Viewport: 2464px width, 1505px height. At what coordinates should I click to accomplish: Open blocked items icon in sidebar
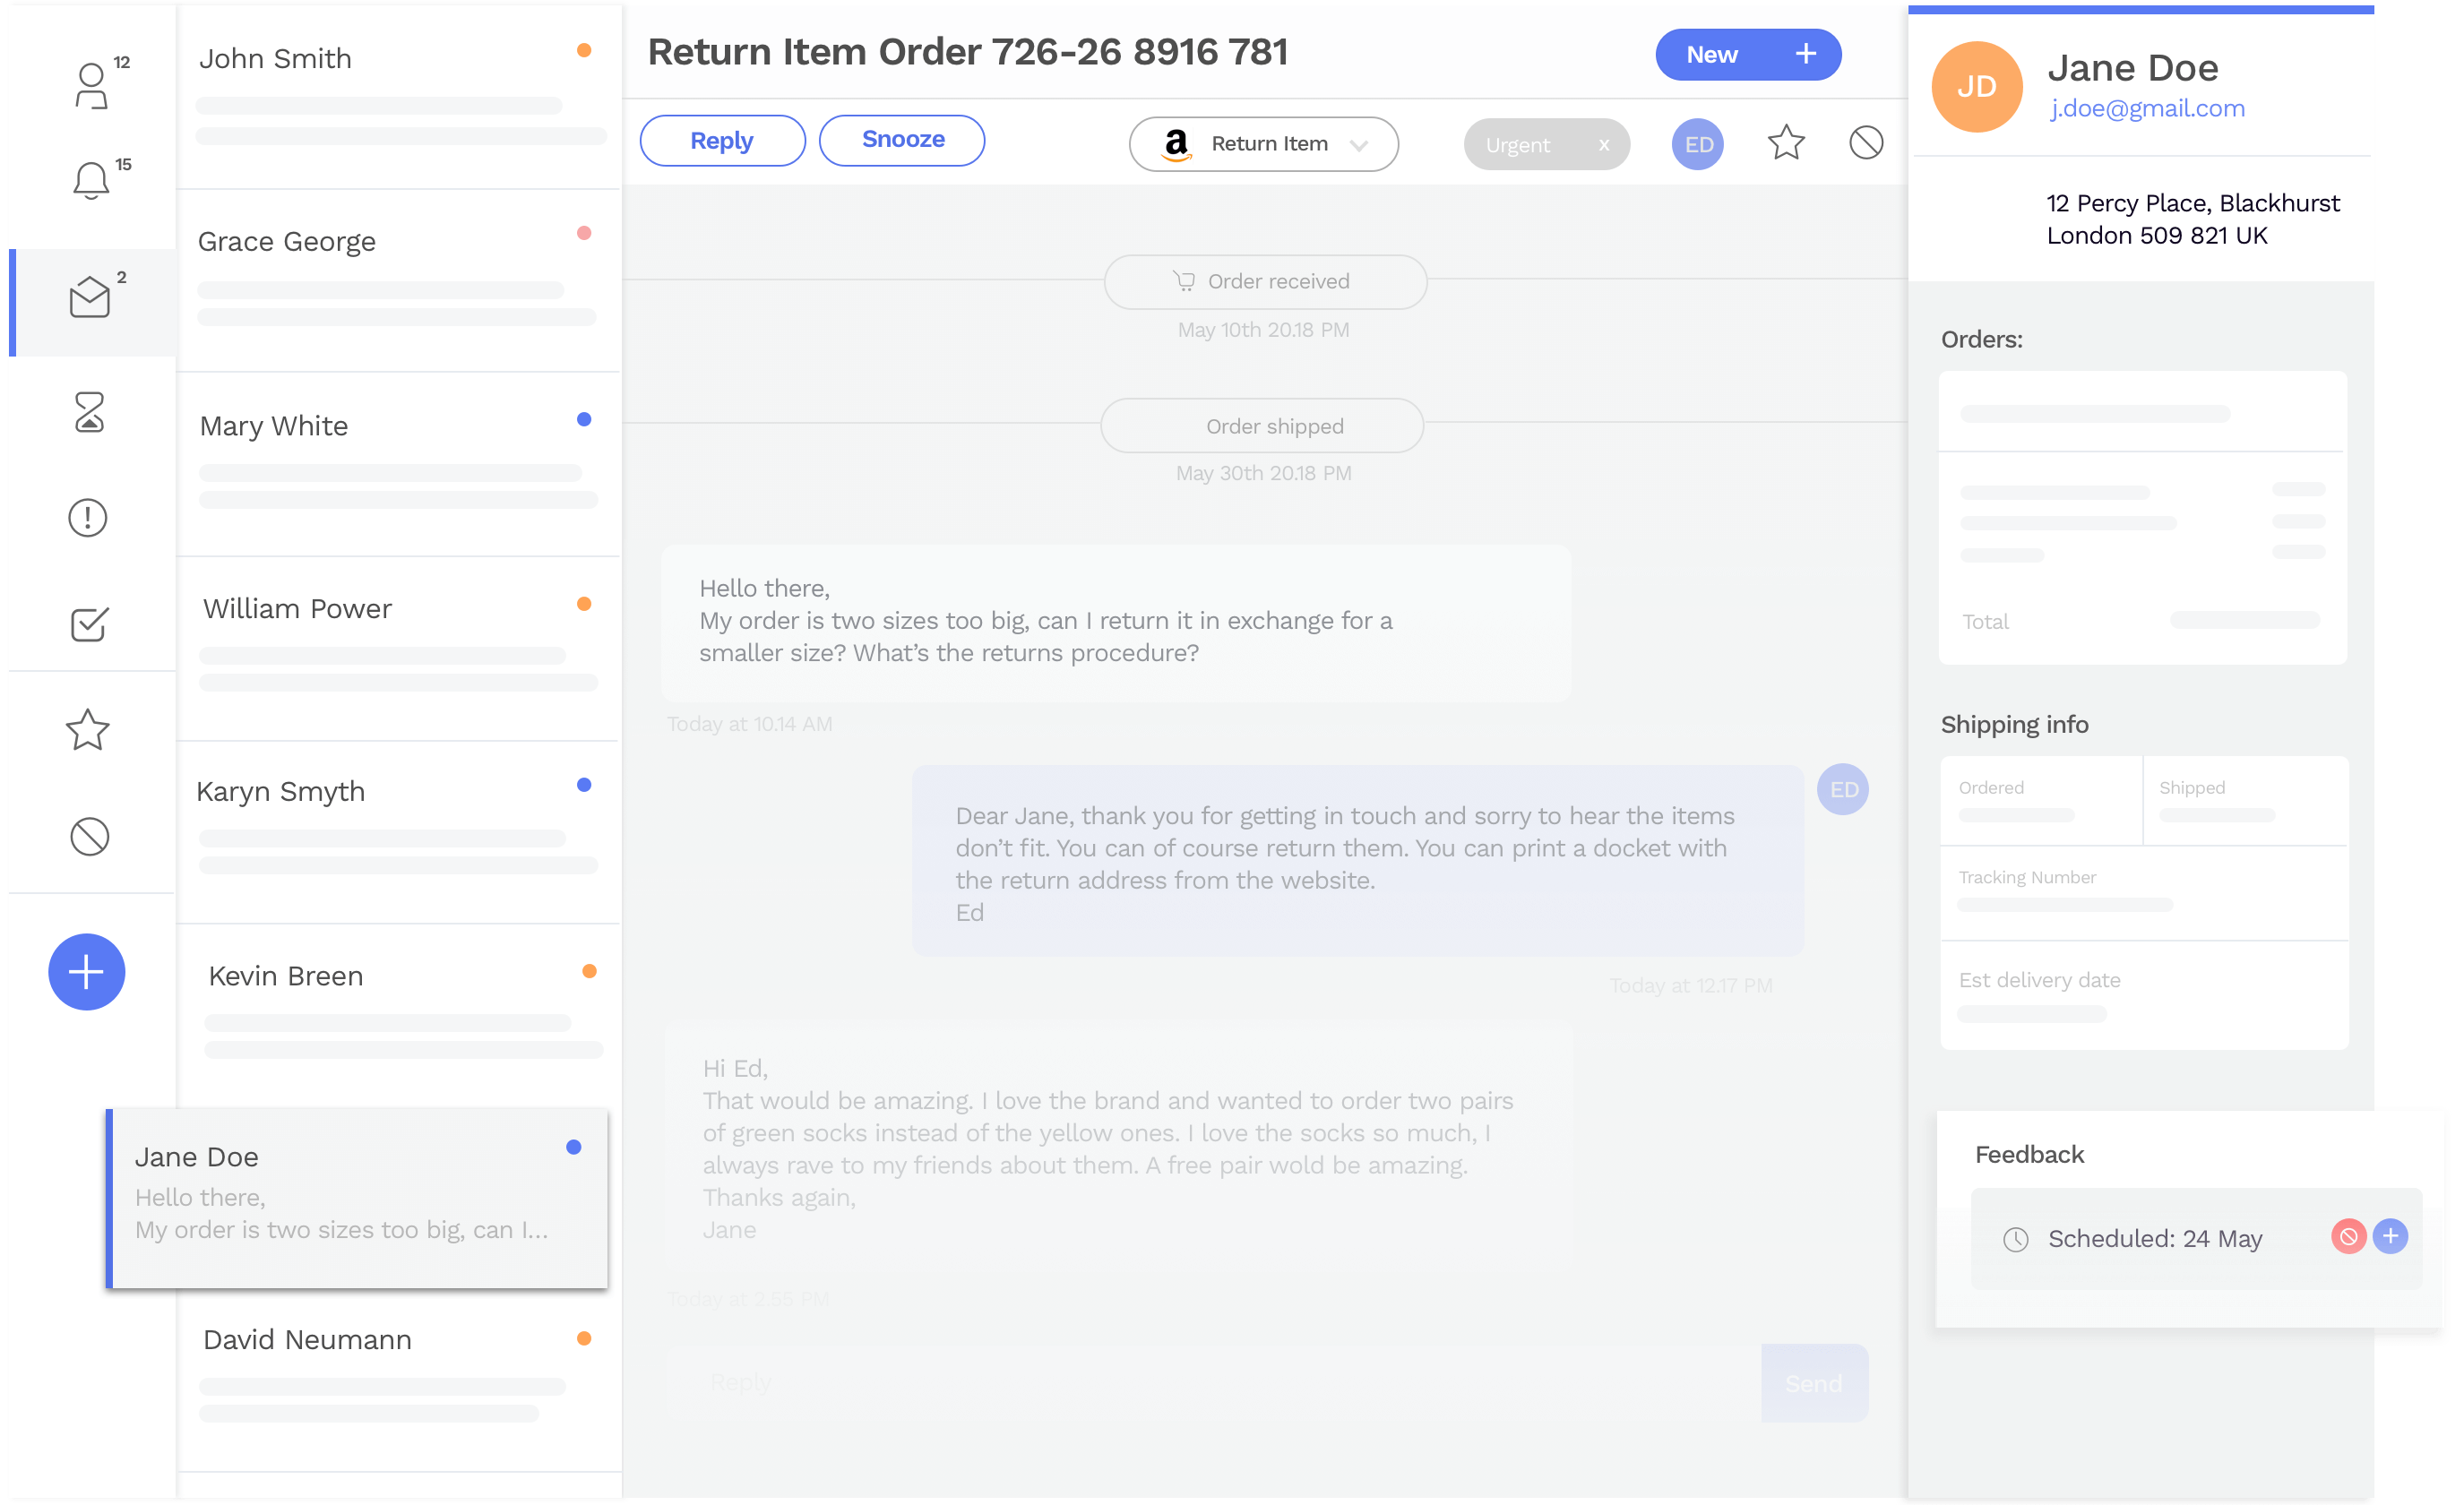click(89, 836)
